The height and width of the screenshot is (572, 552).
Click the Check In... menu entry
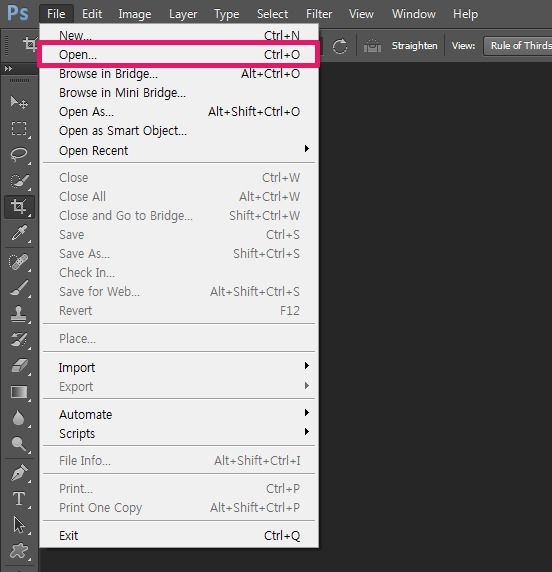179,273
